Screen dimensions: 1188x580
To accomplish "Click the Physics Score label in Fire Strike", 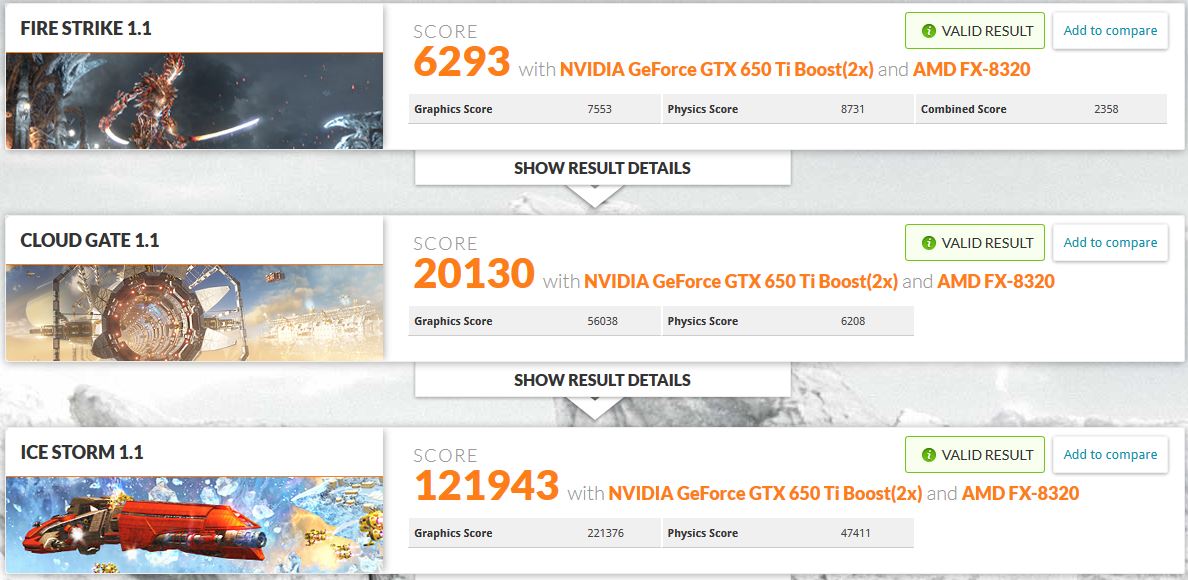I will pos(702,109).
